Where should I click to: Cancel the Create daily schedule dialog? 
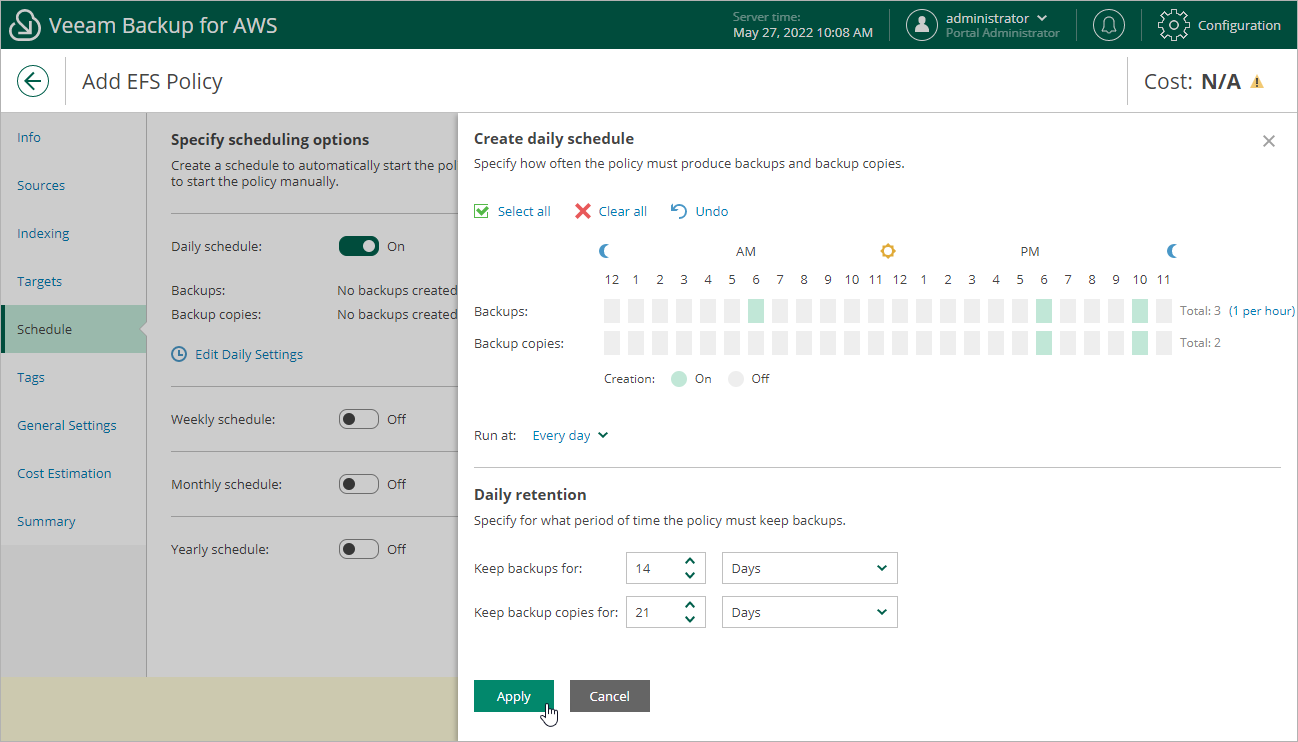point(609,696)
